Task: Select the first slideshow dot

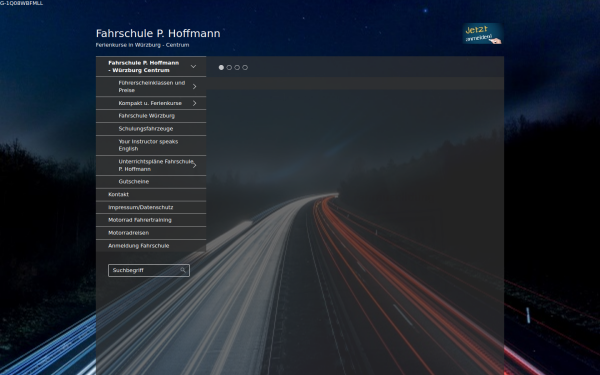Action: pos(221,67)
